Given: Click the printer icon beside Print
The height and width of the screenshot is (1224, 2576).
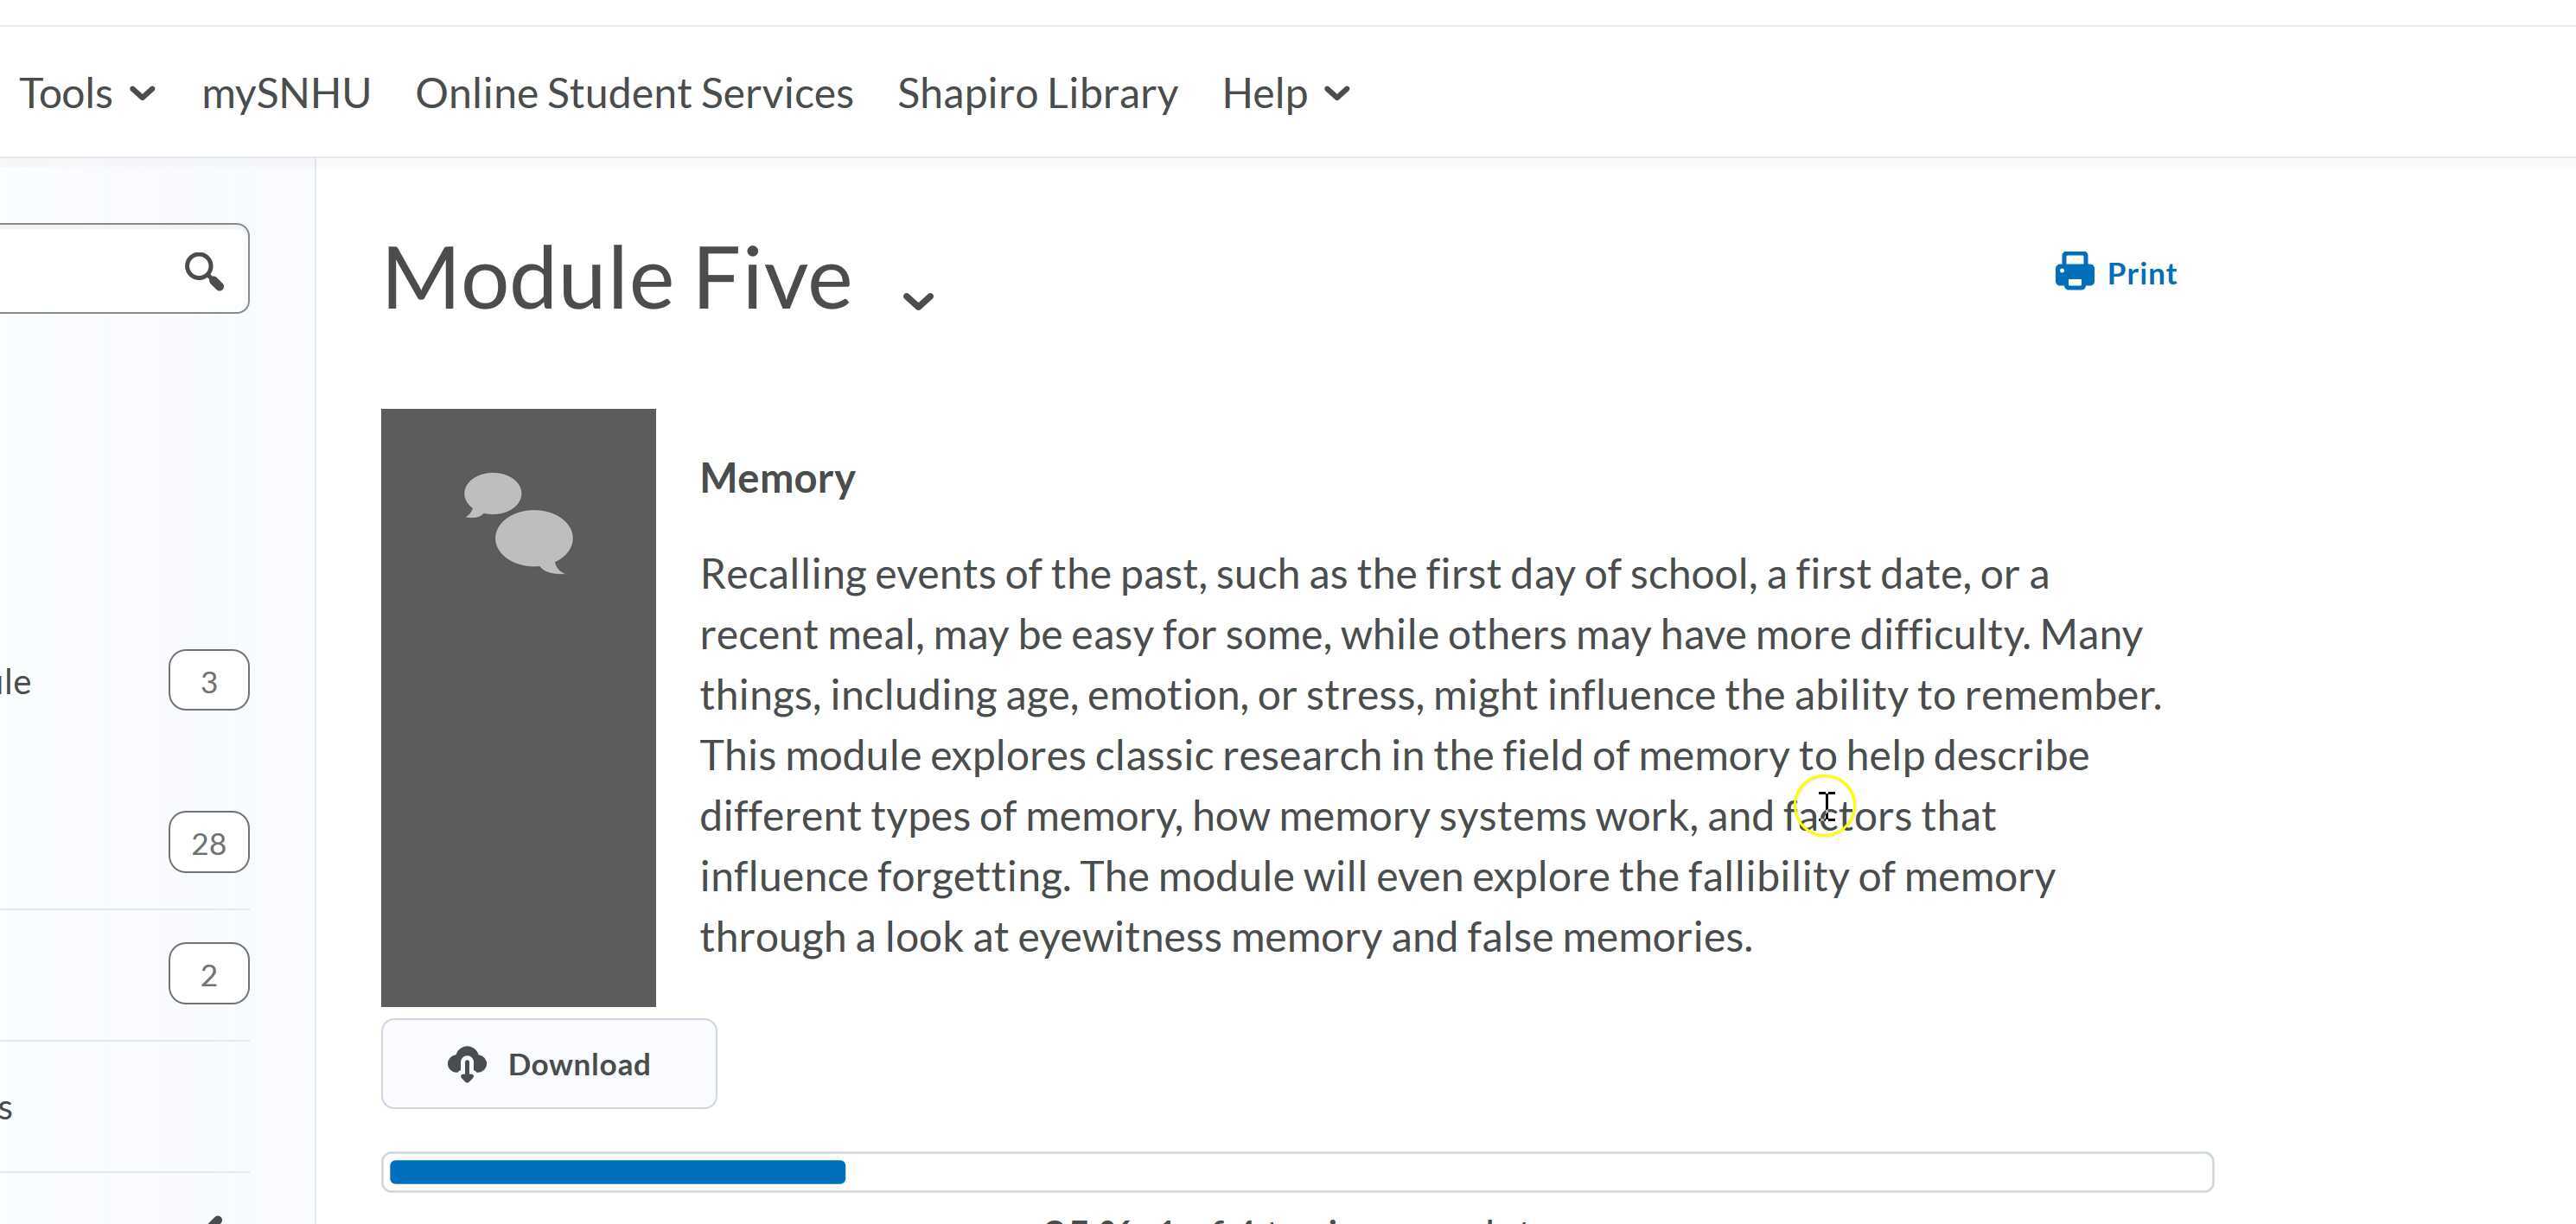Looking at the screenshot, I should pyautogui.click(x=2074, y=272).
